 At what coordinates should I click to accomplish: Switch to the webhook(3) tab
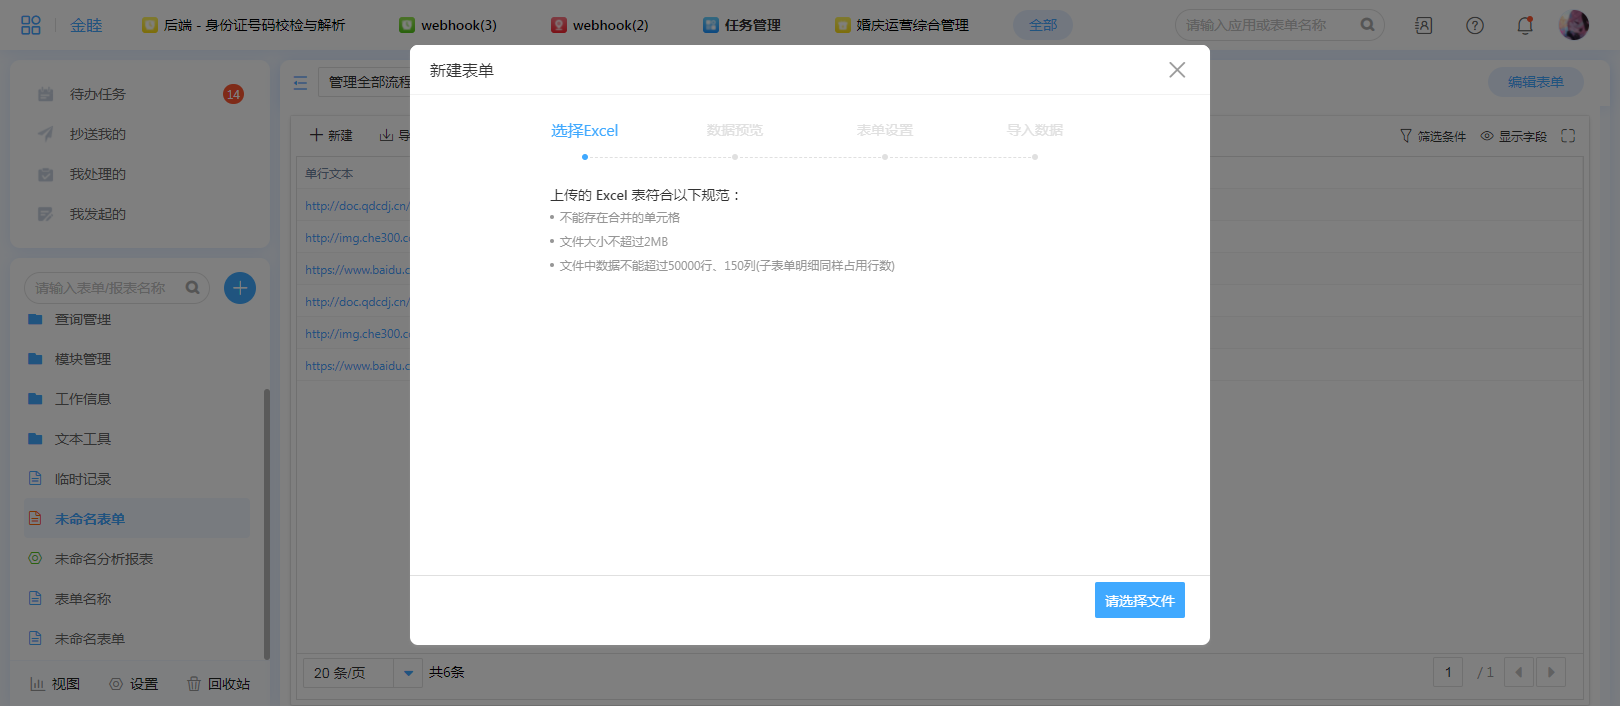tap(448, 25)
